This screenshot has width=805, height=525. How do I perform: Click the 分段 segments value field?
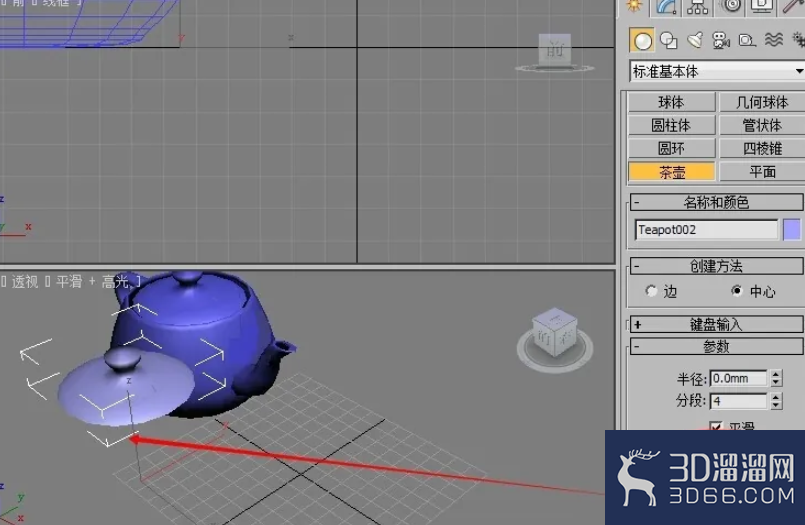738,401
